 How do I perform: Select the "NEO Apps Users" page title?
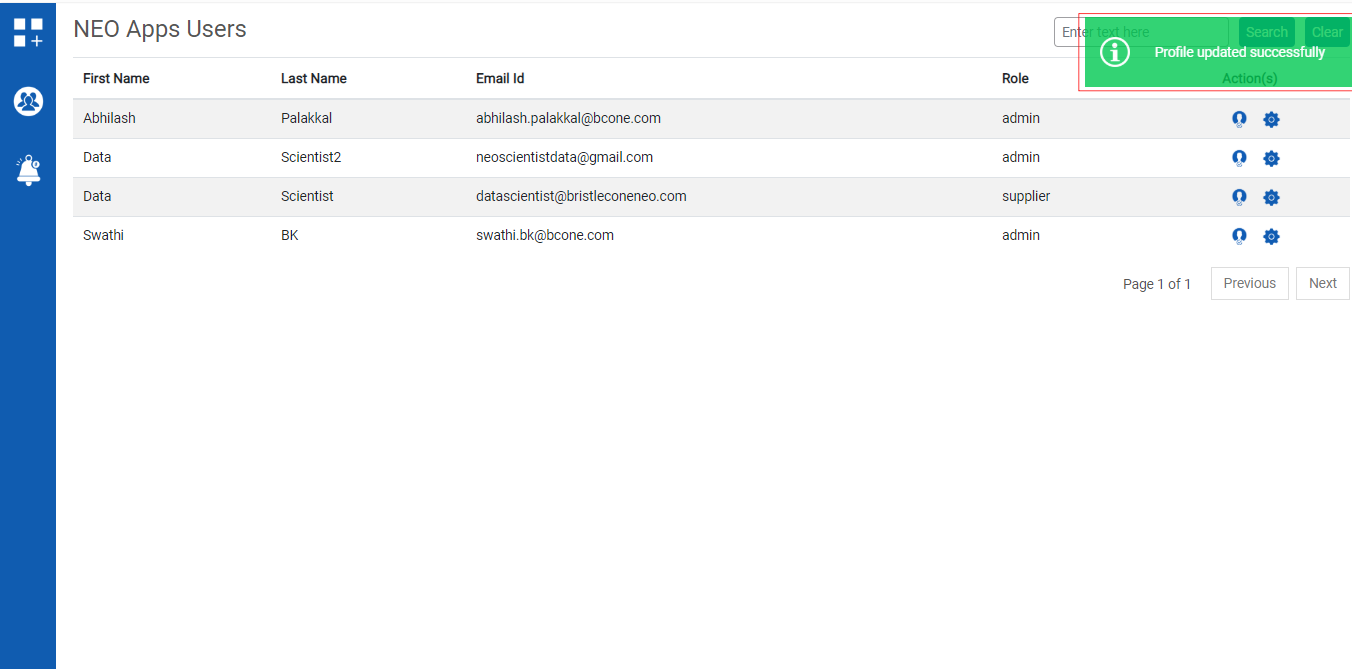pos(160,30)
